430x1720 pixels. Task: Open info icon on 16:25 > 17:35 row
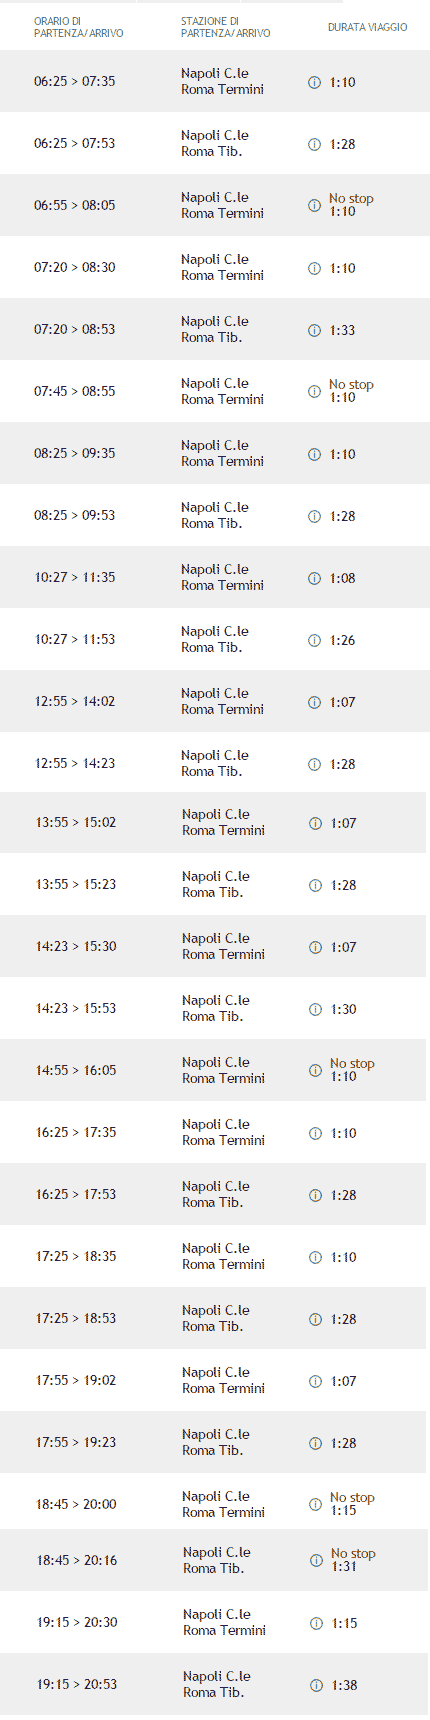[315, 1133]
